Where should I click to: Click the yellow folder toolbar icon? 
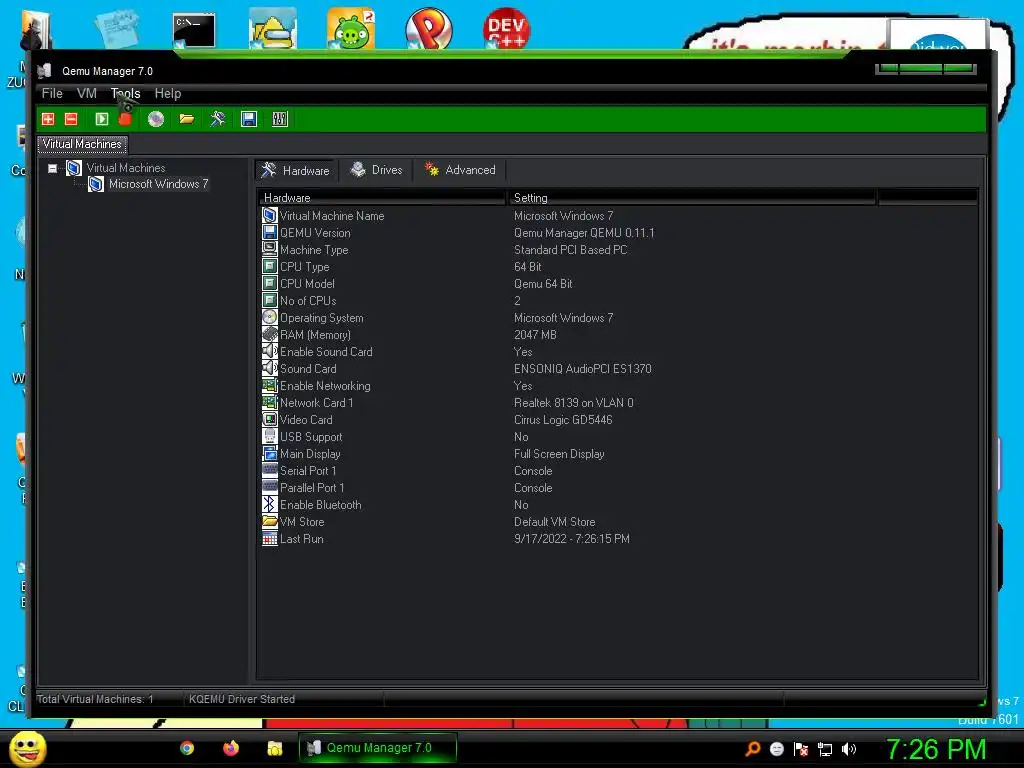(x=187, y=119)
